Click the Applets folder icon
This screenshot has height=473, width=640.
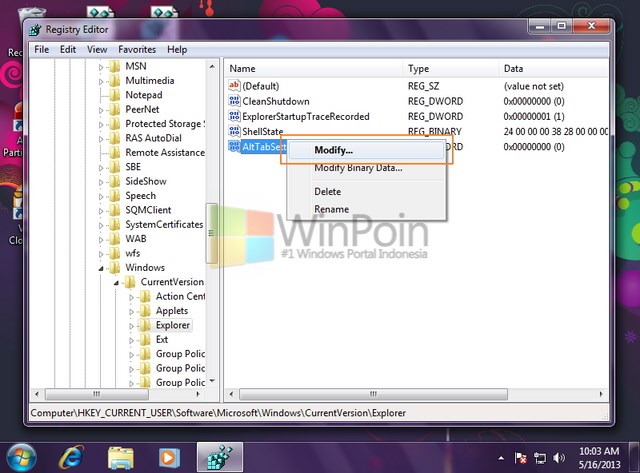coord(145,311)
